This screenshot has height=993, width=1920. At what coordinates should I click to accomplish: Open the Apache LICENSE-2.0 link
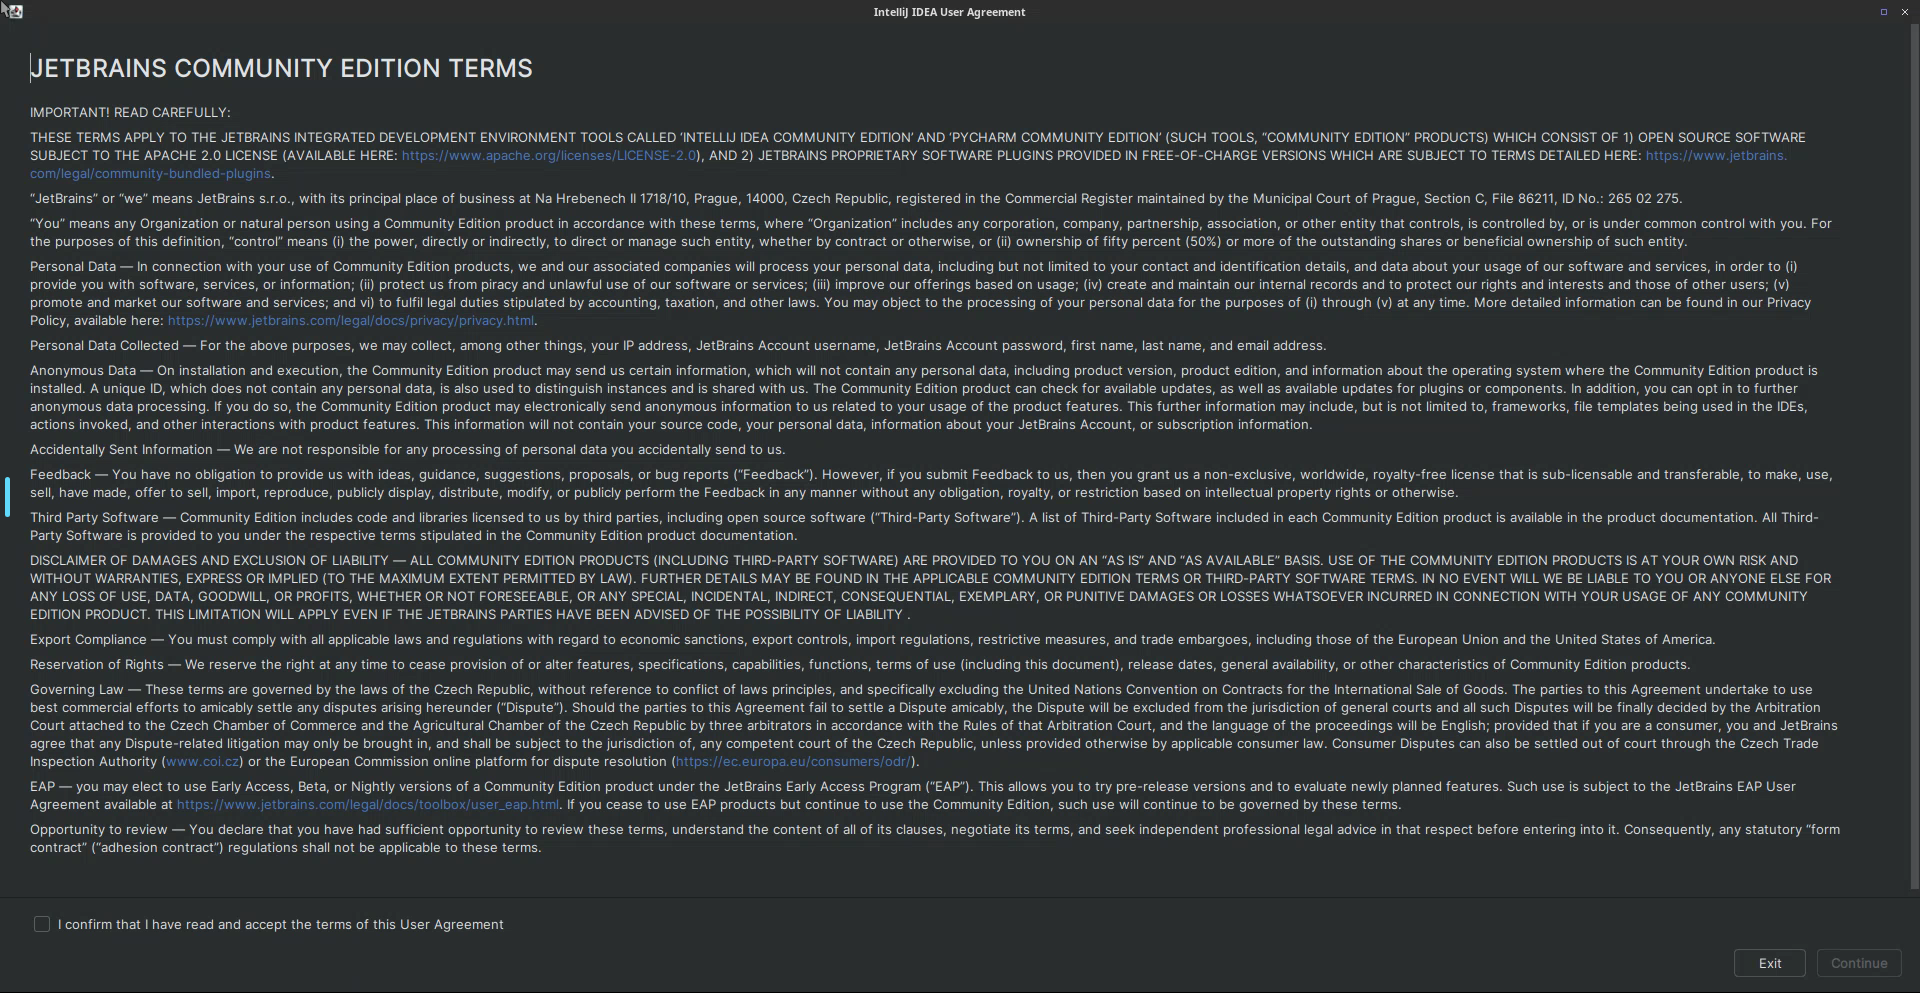[548, 156]
